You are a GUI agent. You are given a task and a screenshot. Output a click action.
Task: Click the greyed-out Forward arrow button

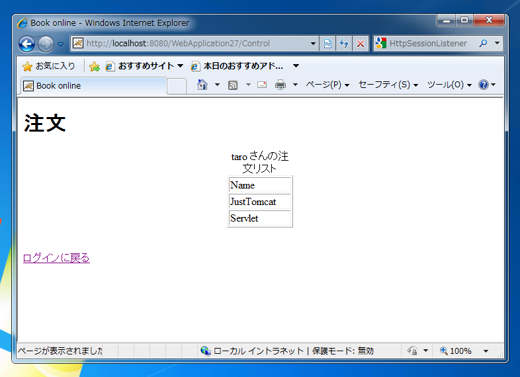[x=46, y=44]
